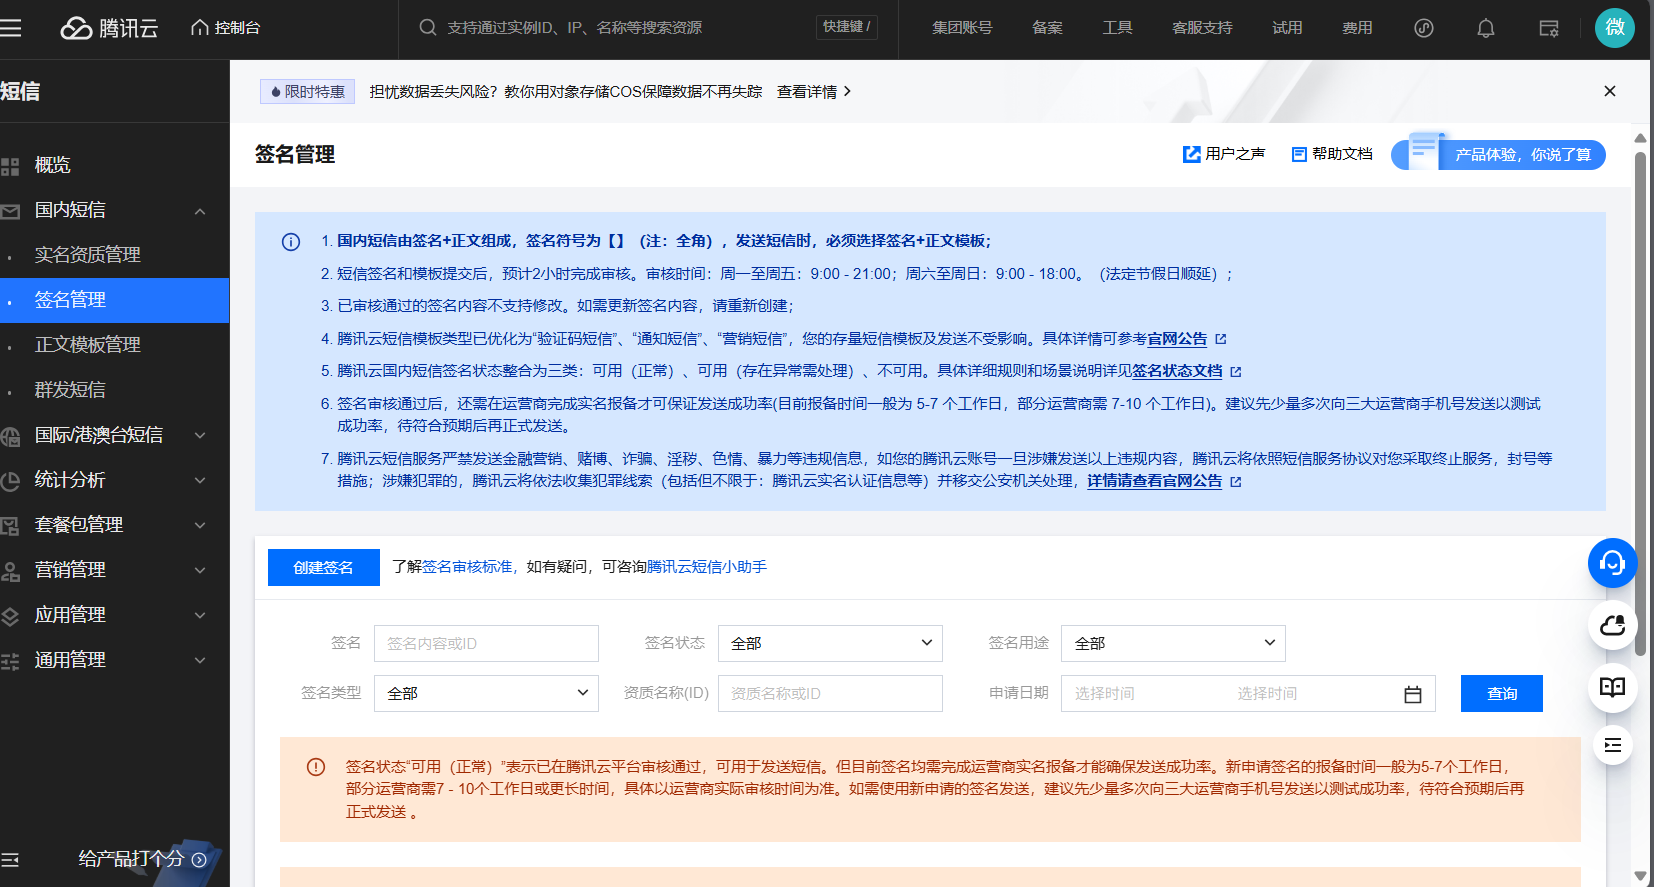Click the 统计分析 chart icon

pyautogui.click(x=10, y=481)
